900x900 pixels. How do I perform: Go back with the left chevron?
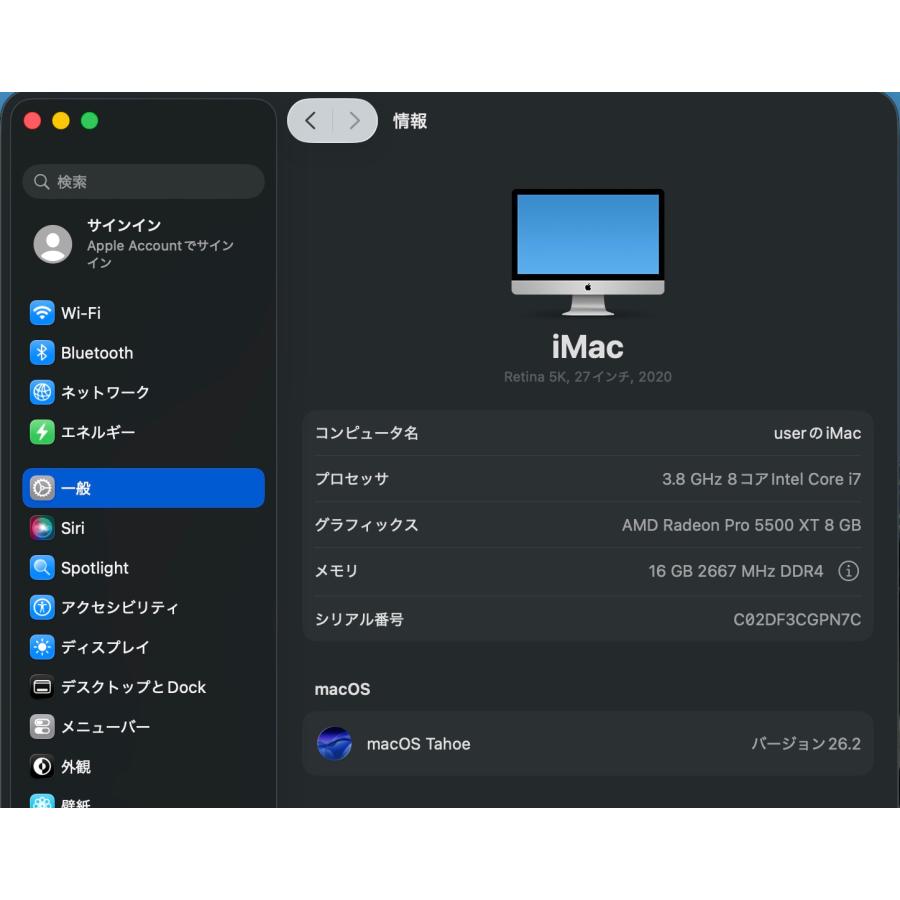(x=311, y=121)
